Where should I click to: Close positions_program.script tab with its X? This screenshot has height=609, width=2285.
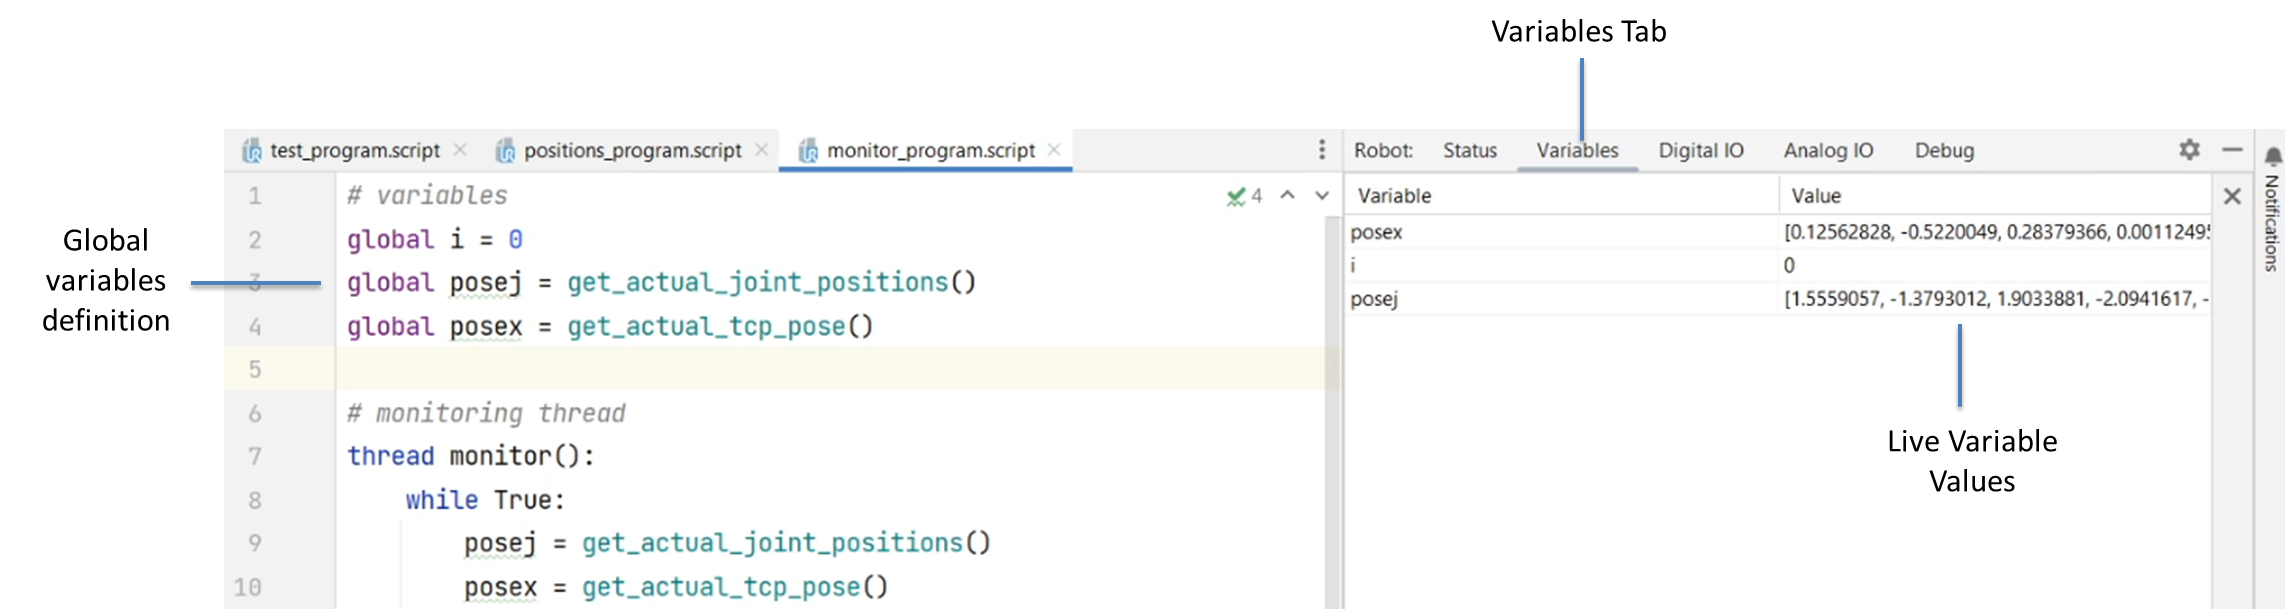[762, 150]
